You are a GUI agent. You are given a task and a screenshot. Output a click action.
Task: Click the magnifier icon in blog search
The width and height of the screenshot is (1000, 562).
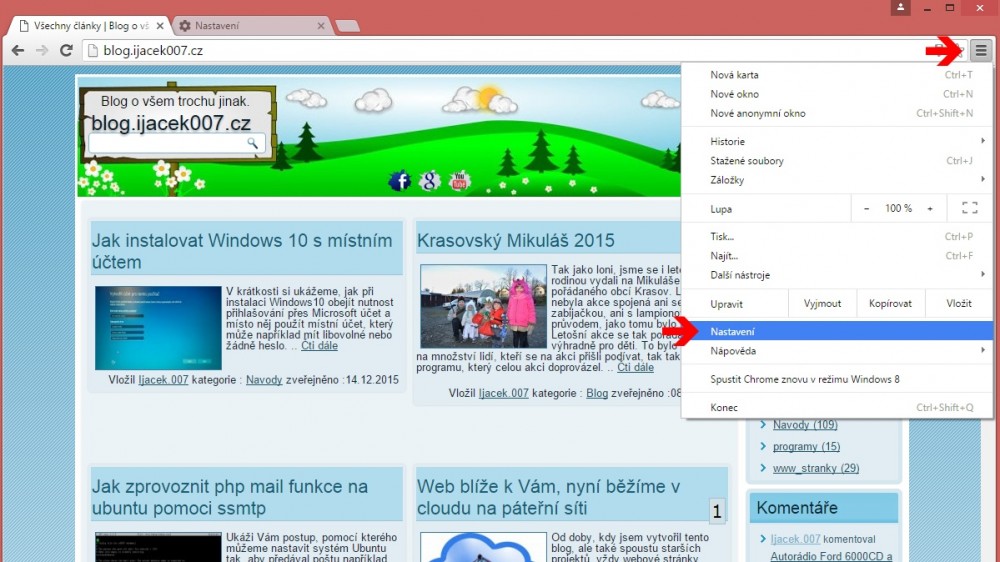pyautogui.click(x=253, y=144)
